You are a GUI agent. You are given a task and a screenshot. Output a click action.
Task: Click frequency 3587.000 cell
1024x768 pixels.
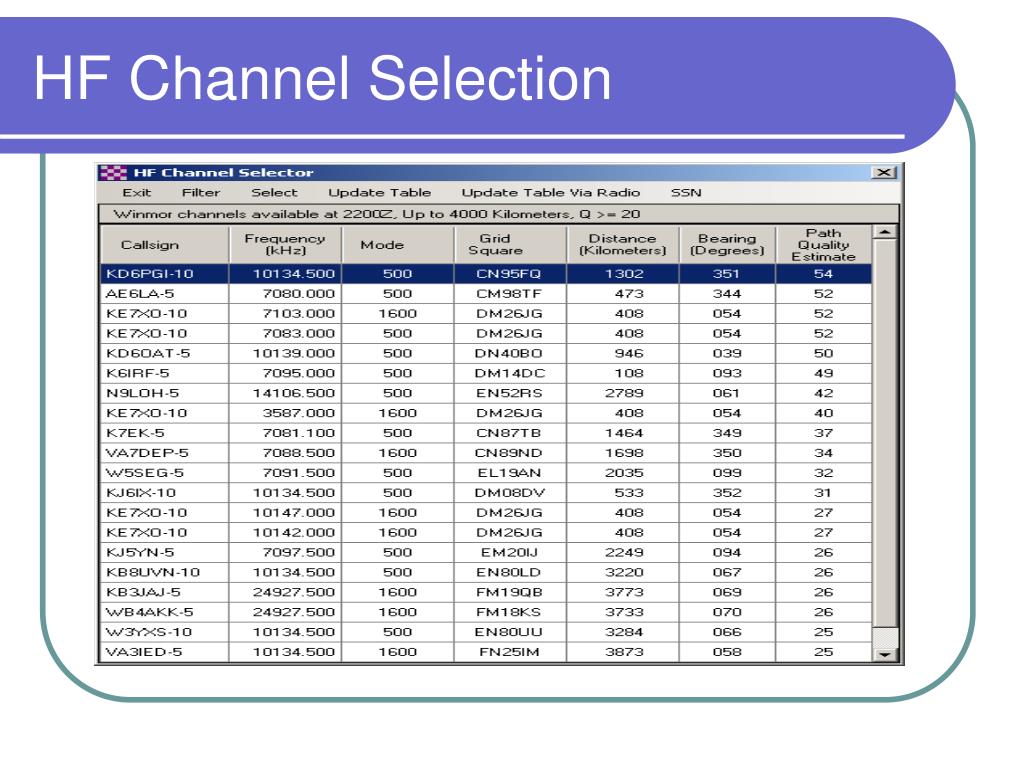click(x=285, y=413)
